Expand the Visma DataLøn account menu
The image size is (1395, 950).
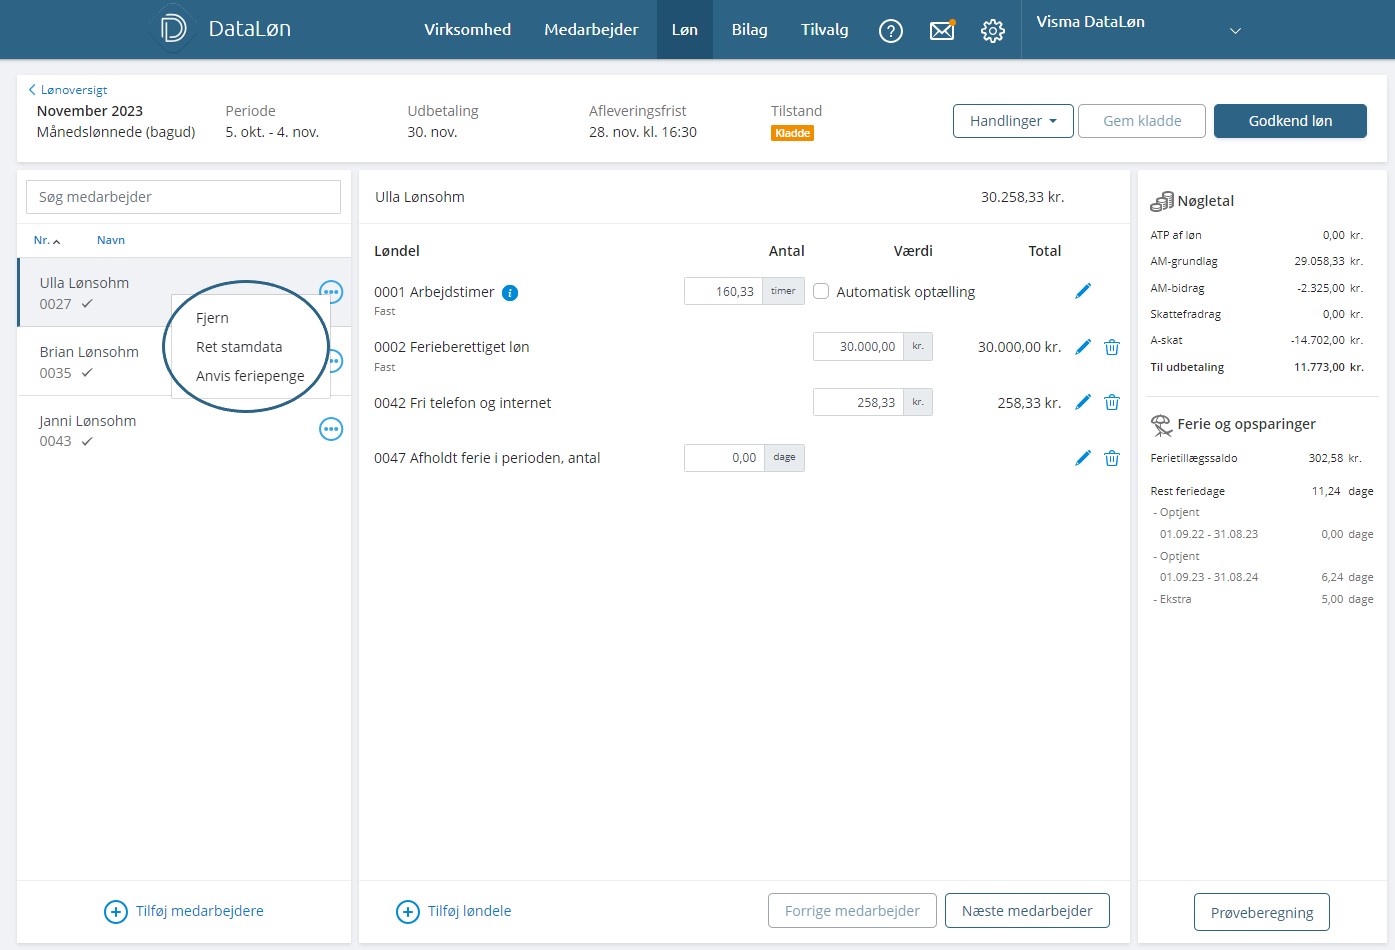pos(1235,31)
